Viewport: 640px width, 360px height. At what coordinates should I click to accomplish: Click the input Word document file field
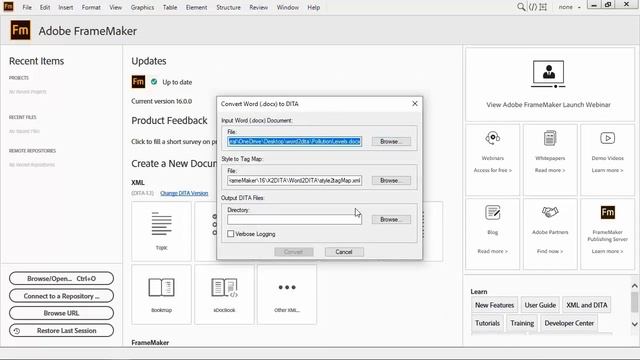(x=294, y=141)
